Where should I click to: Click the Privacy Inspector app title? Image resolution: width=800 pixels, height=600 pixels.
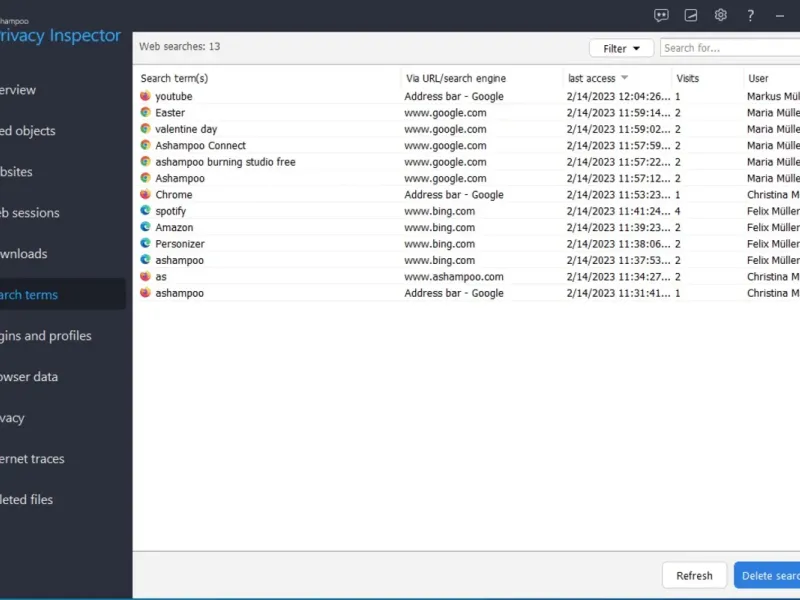[x=60, y=35]
